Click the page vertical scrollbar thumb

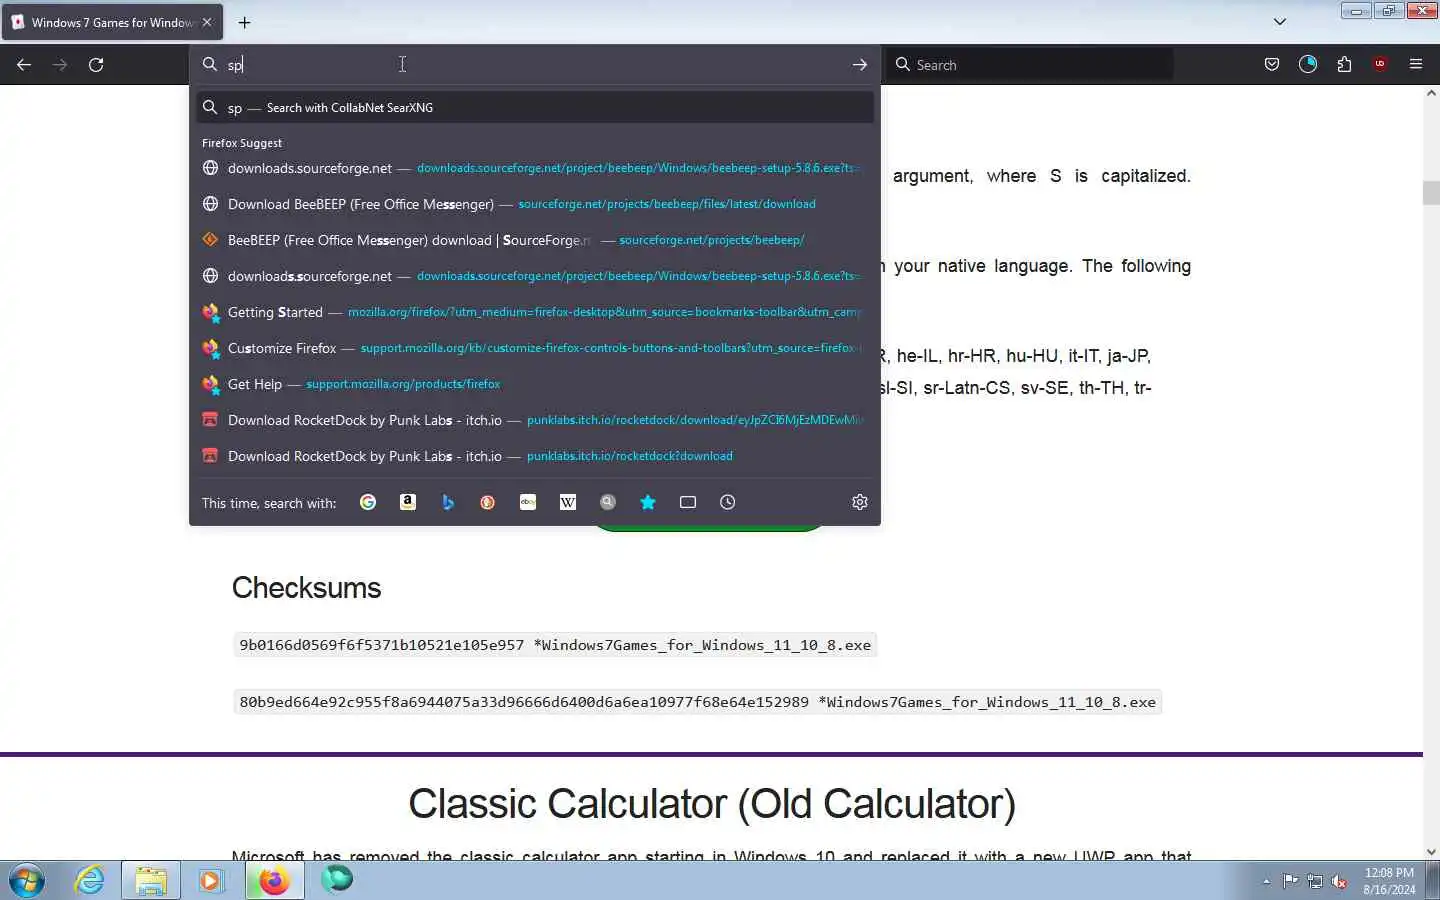point(1431,193)
